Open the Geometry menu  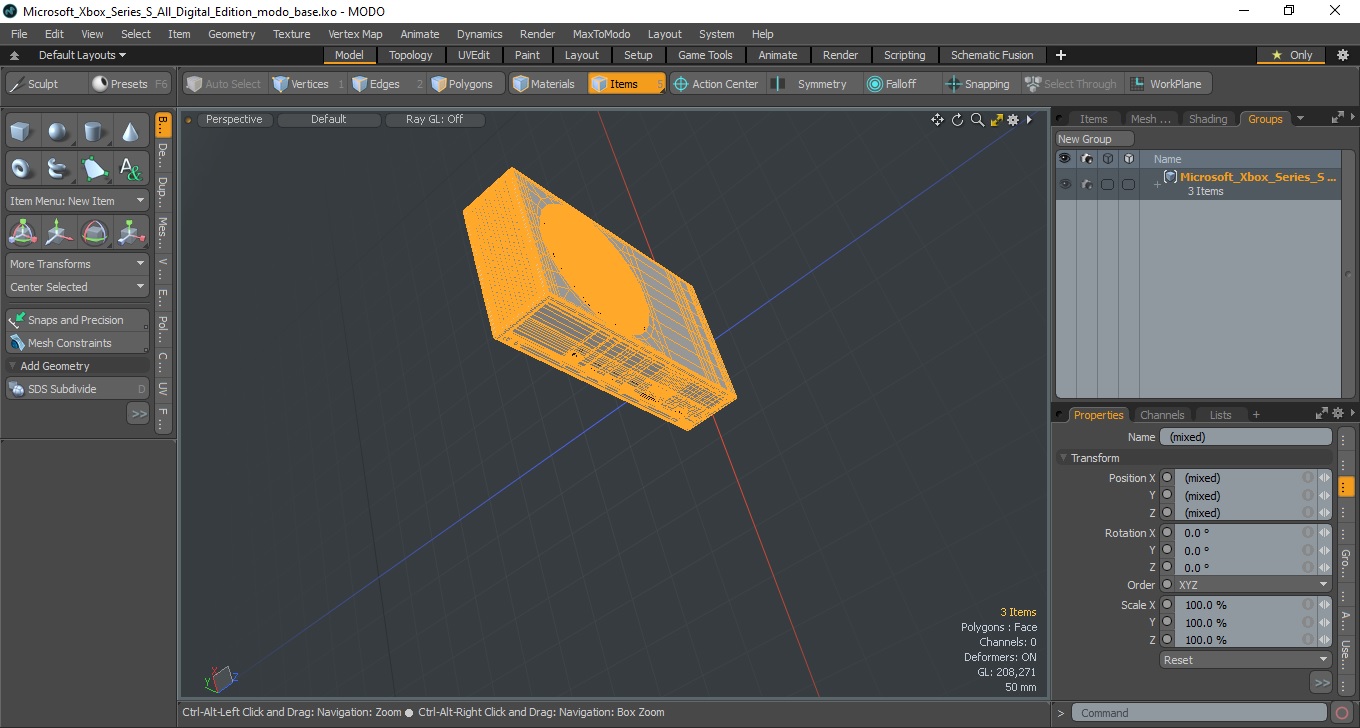pyautogui.click(x=231, y=34)
